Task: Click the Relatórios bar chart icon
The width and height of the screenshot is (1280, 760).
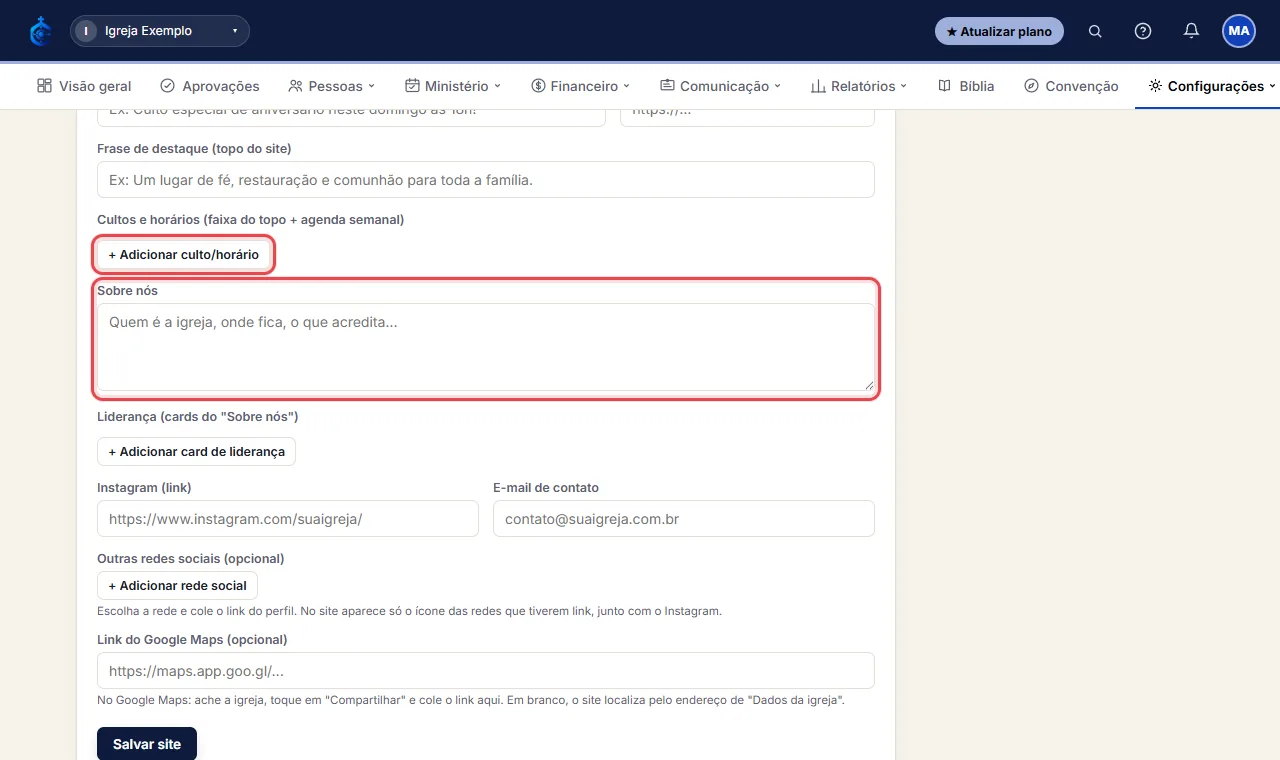Action: click(818, 86)
